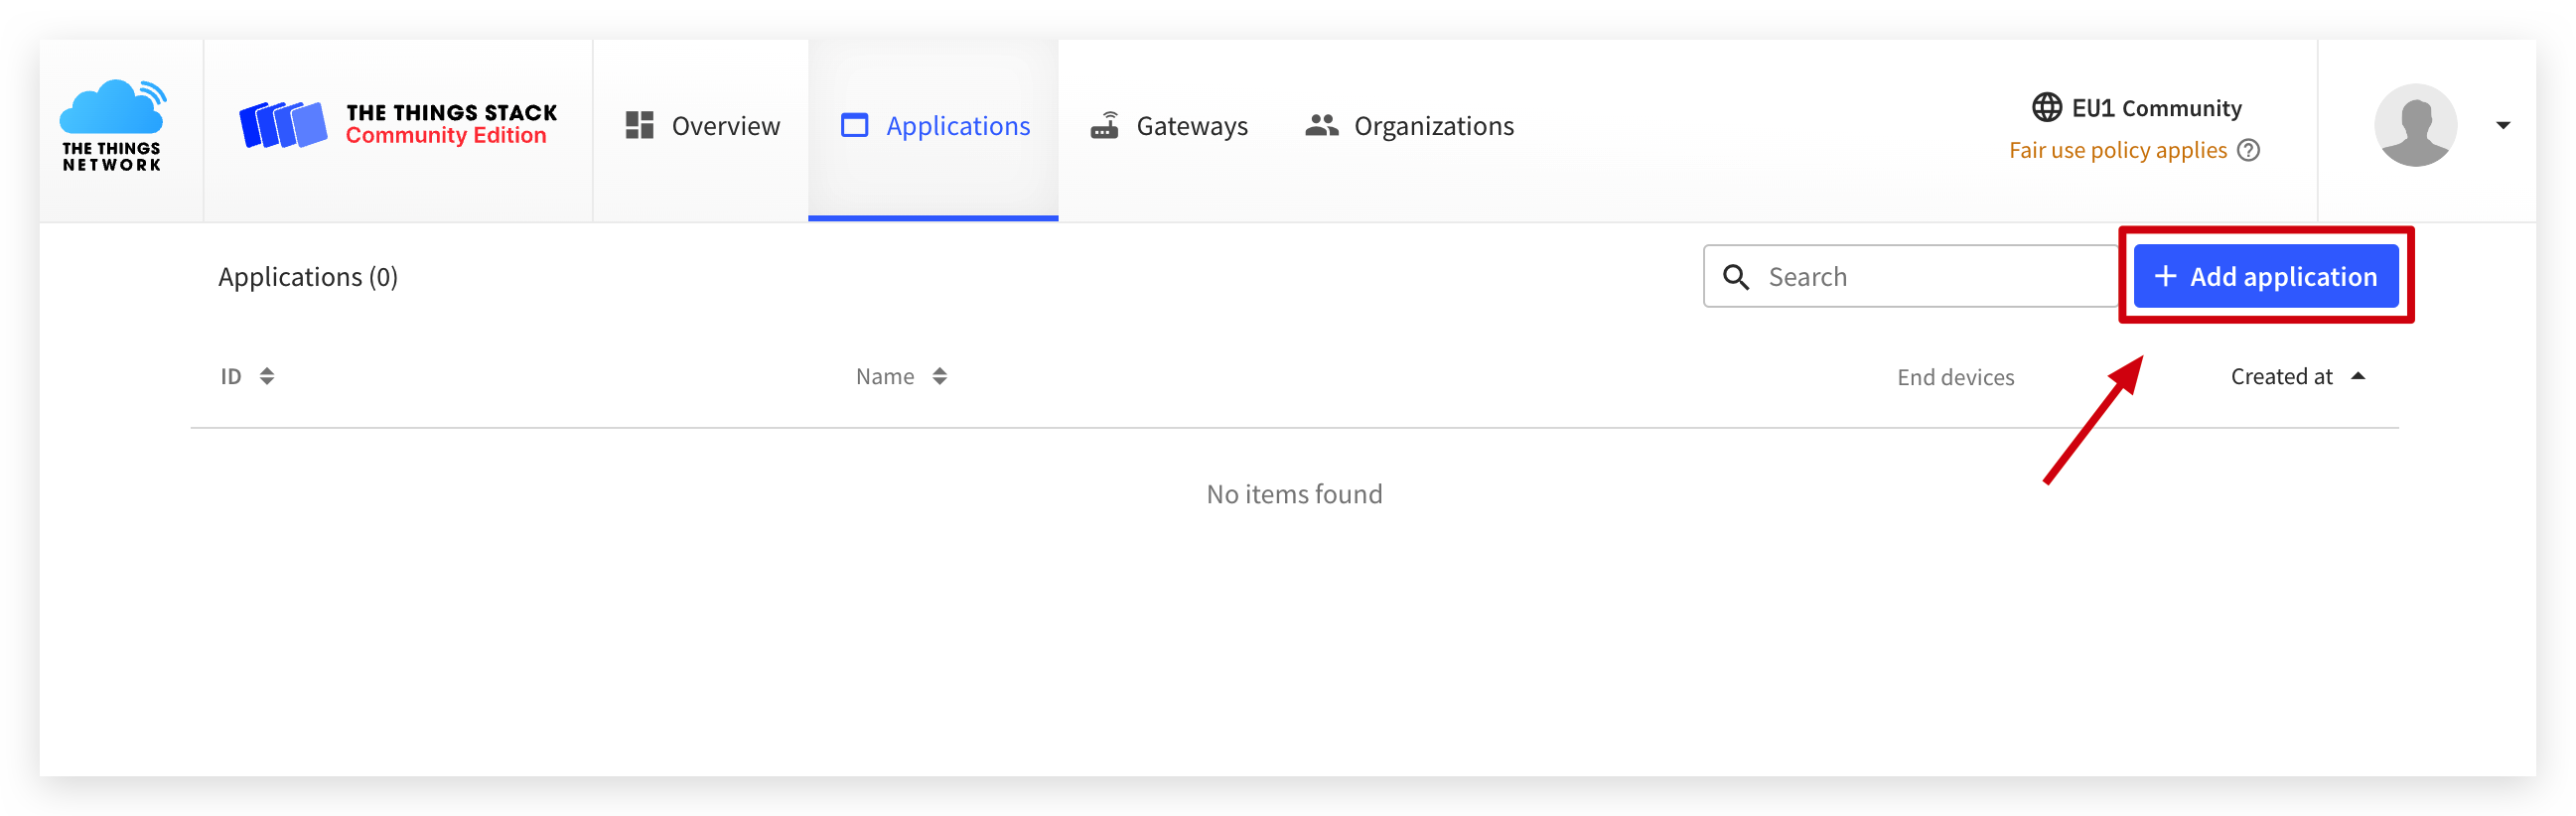Image resolution: width=2576 pixels, height=816 pixels.
Task: Expand the user account dropdown arrow
Action: [x=2503, y=125]
